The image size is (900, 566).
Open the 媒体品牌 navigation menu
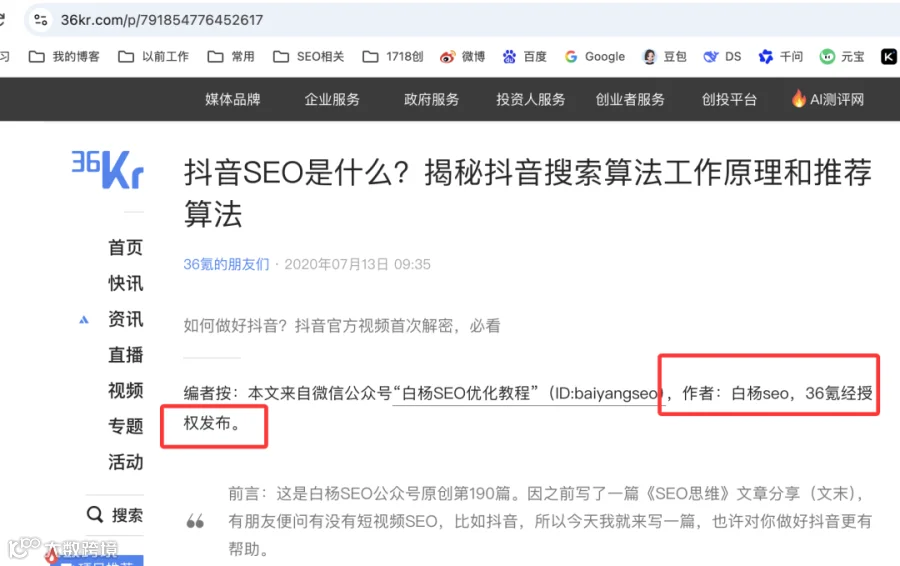tap(232, 99)
